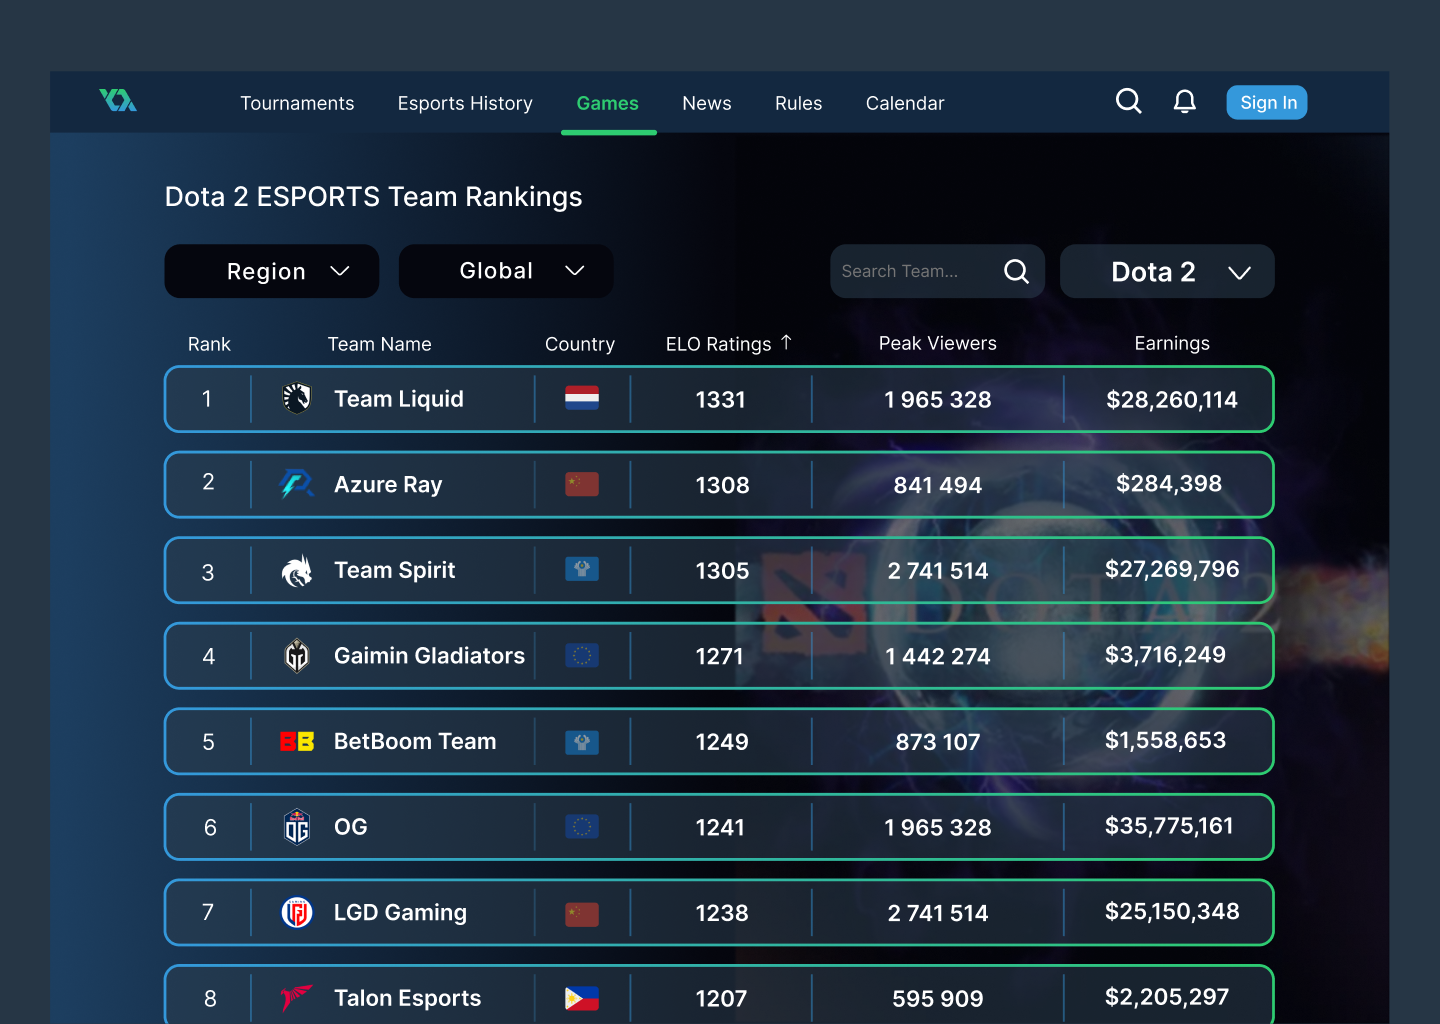Click the magnifier in Search Team field
This screenshot has width=1440, height=1024.
(x=1016, y=271)
